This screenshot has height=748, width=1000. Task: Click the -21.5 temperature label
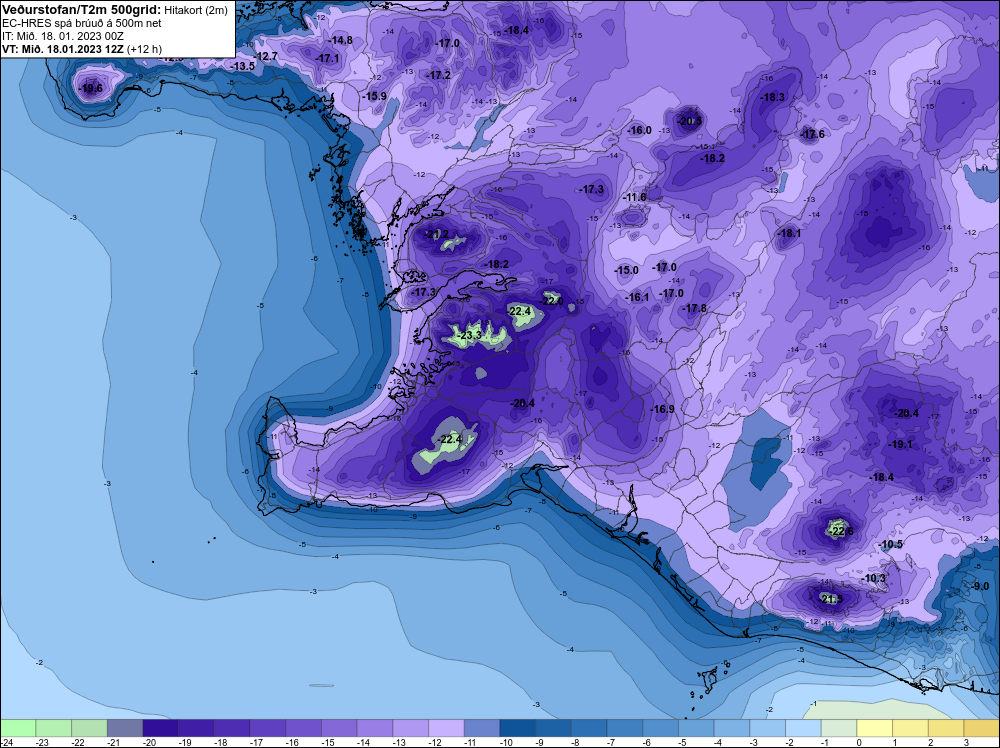click(x=830, y=599)
